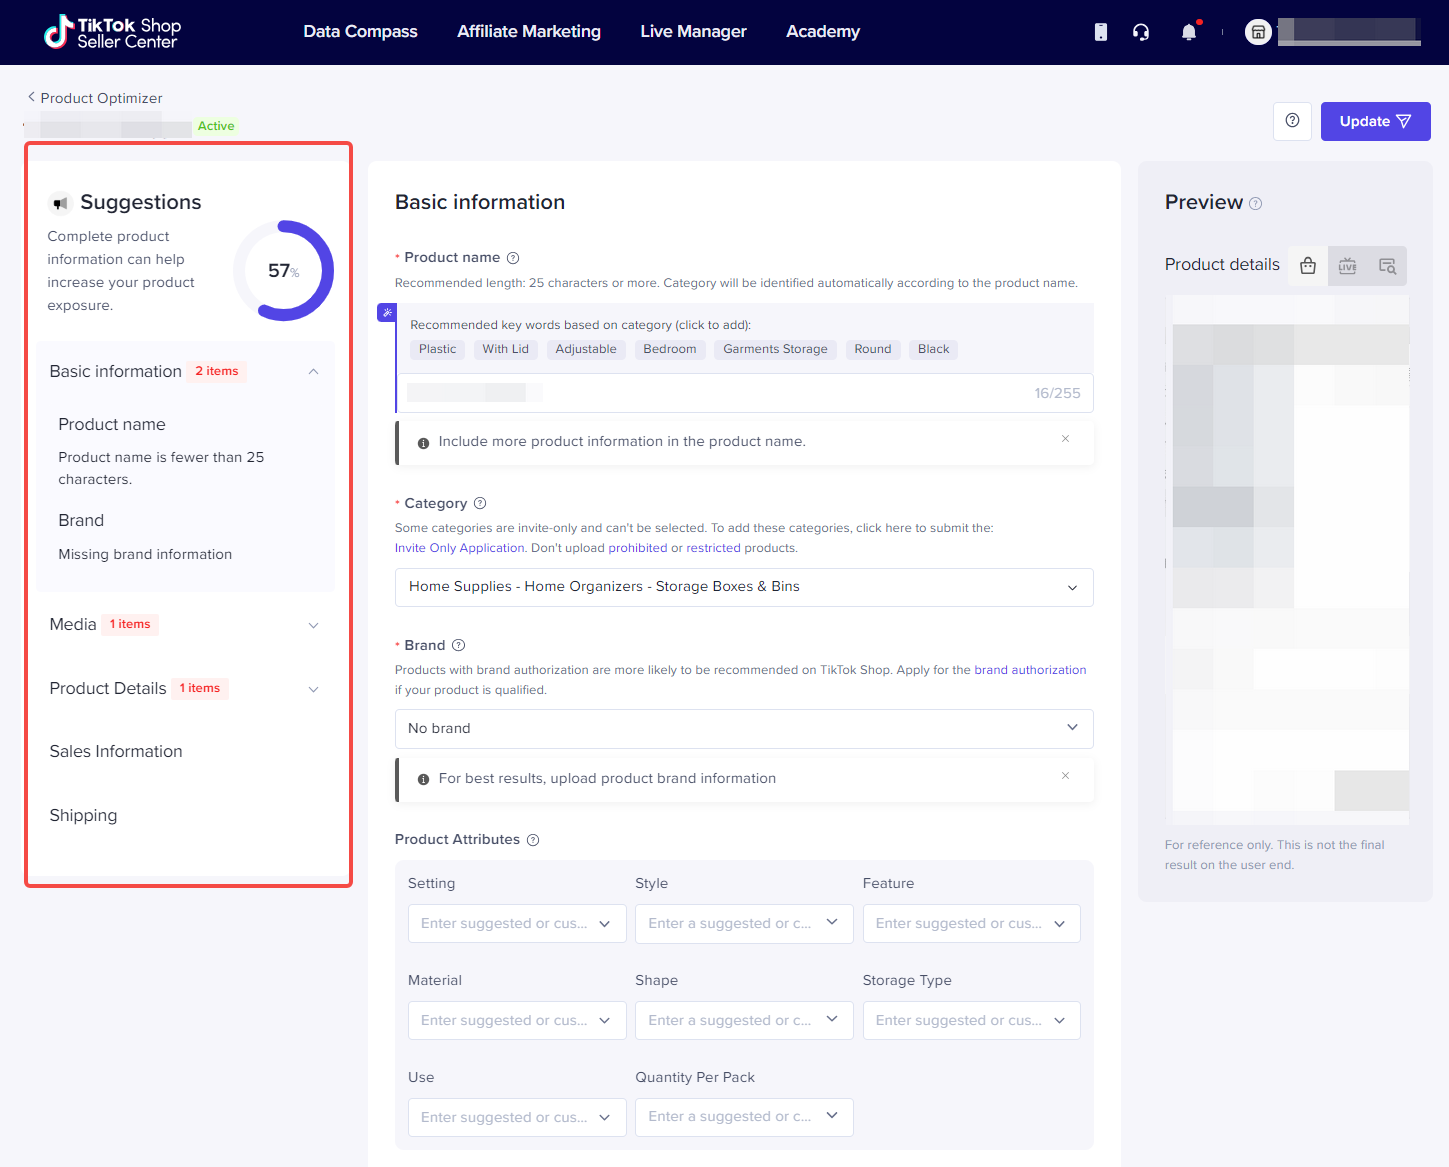Viewport: 1449px width, 1167px height.
Task: Open the Live Manager menu
Action: [x=693, y=32]
